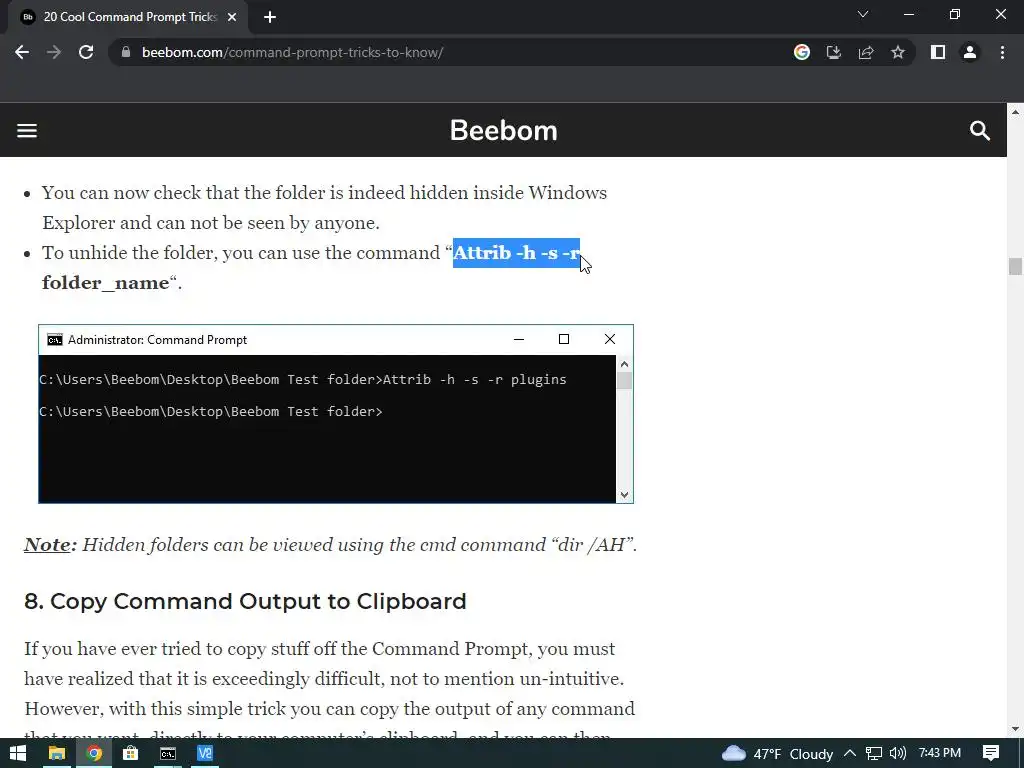Open the Beebom hamburger menu
Viewport: 1024px width, 768px height.
pyautogui.click(x=27, y=131)
